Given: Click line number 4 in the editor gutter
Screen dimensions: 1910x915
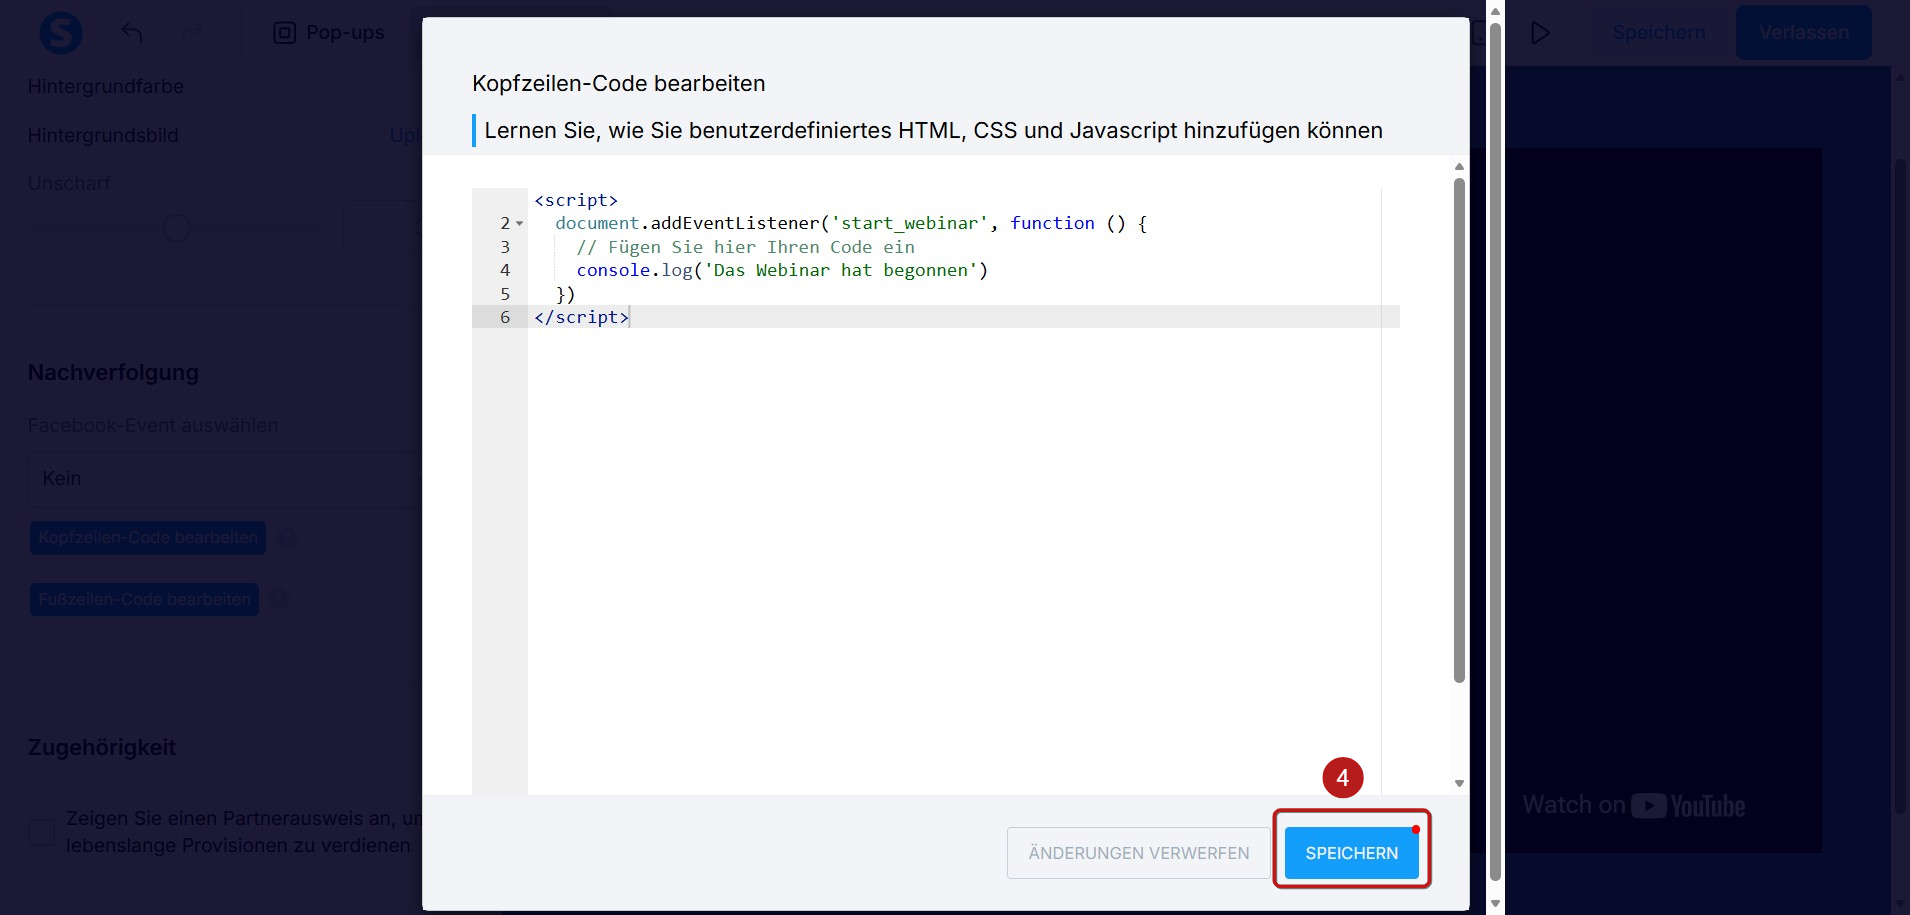Looking at the screenshot, I should point(505,270).
